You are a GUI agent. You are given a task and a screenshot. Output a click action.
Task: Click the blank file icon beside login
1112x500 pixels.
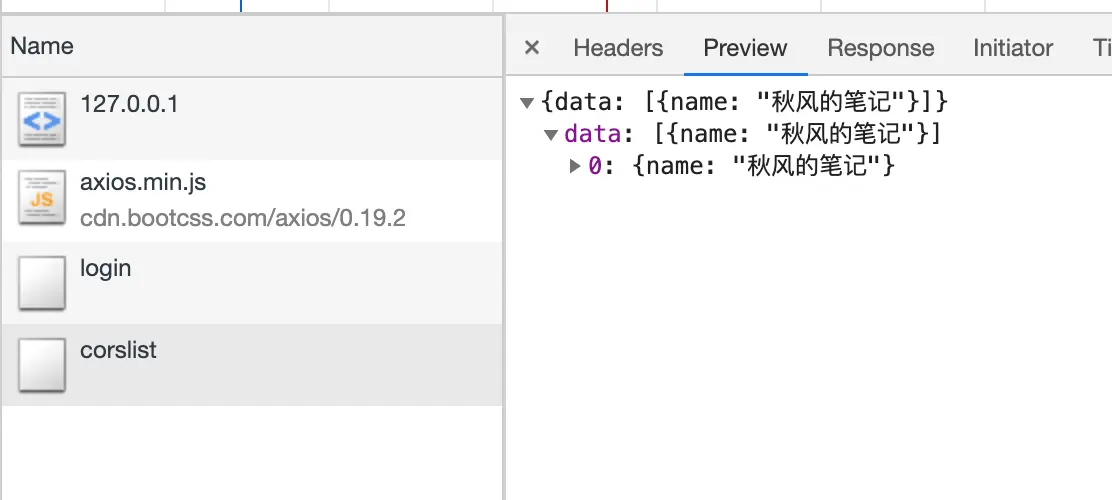pos(42,283)
